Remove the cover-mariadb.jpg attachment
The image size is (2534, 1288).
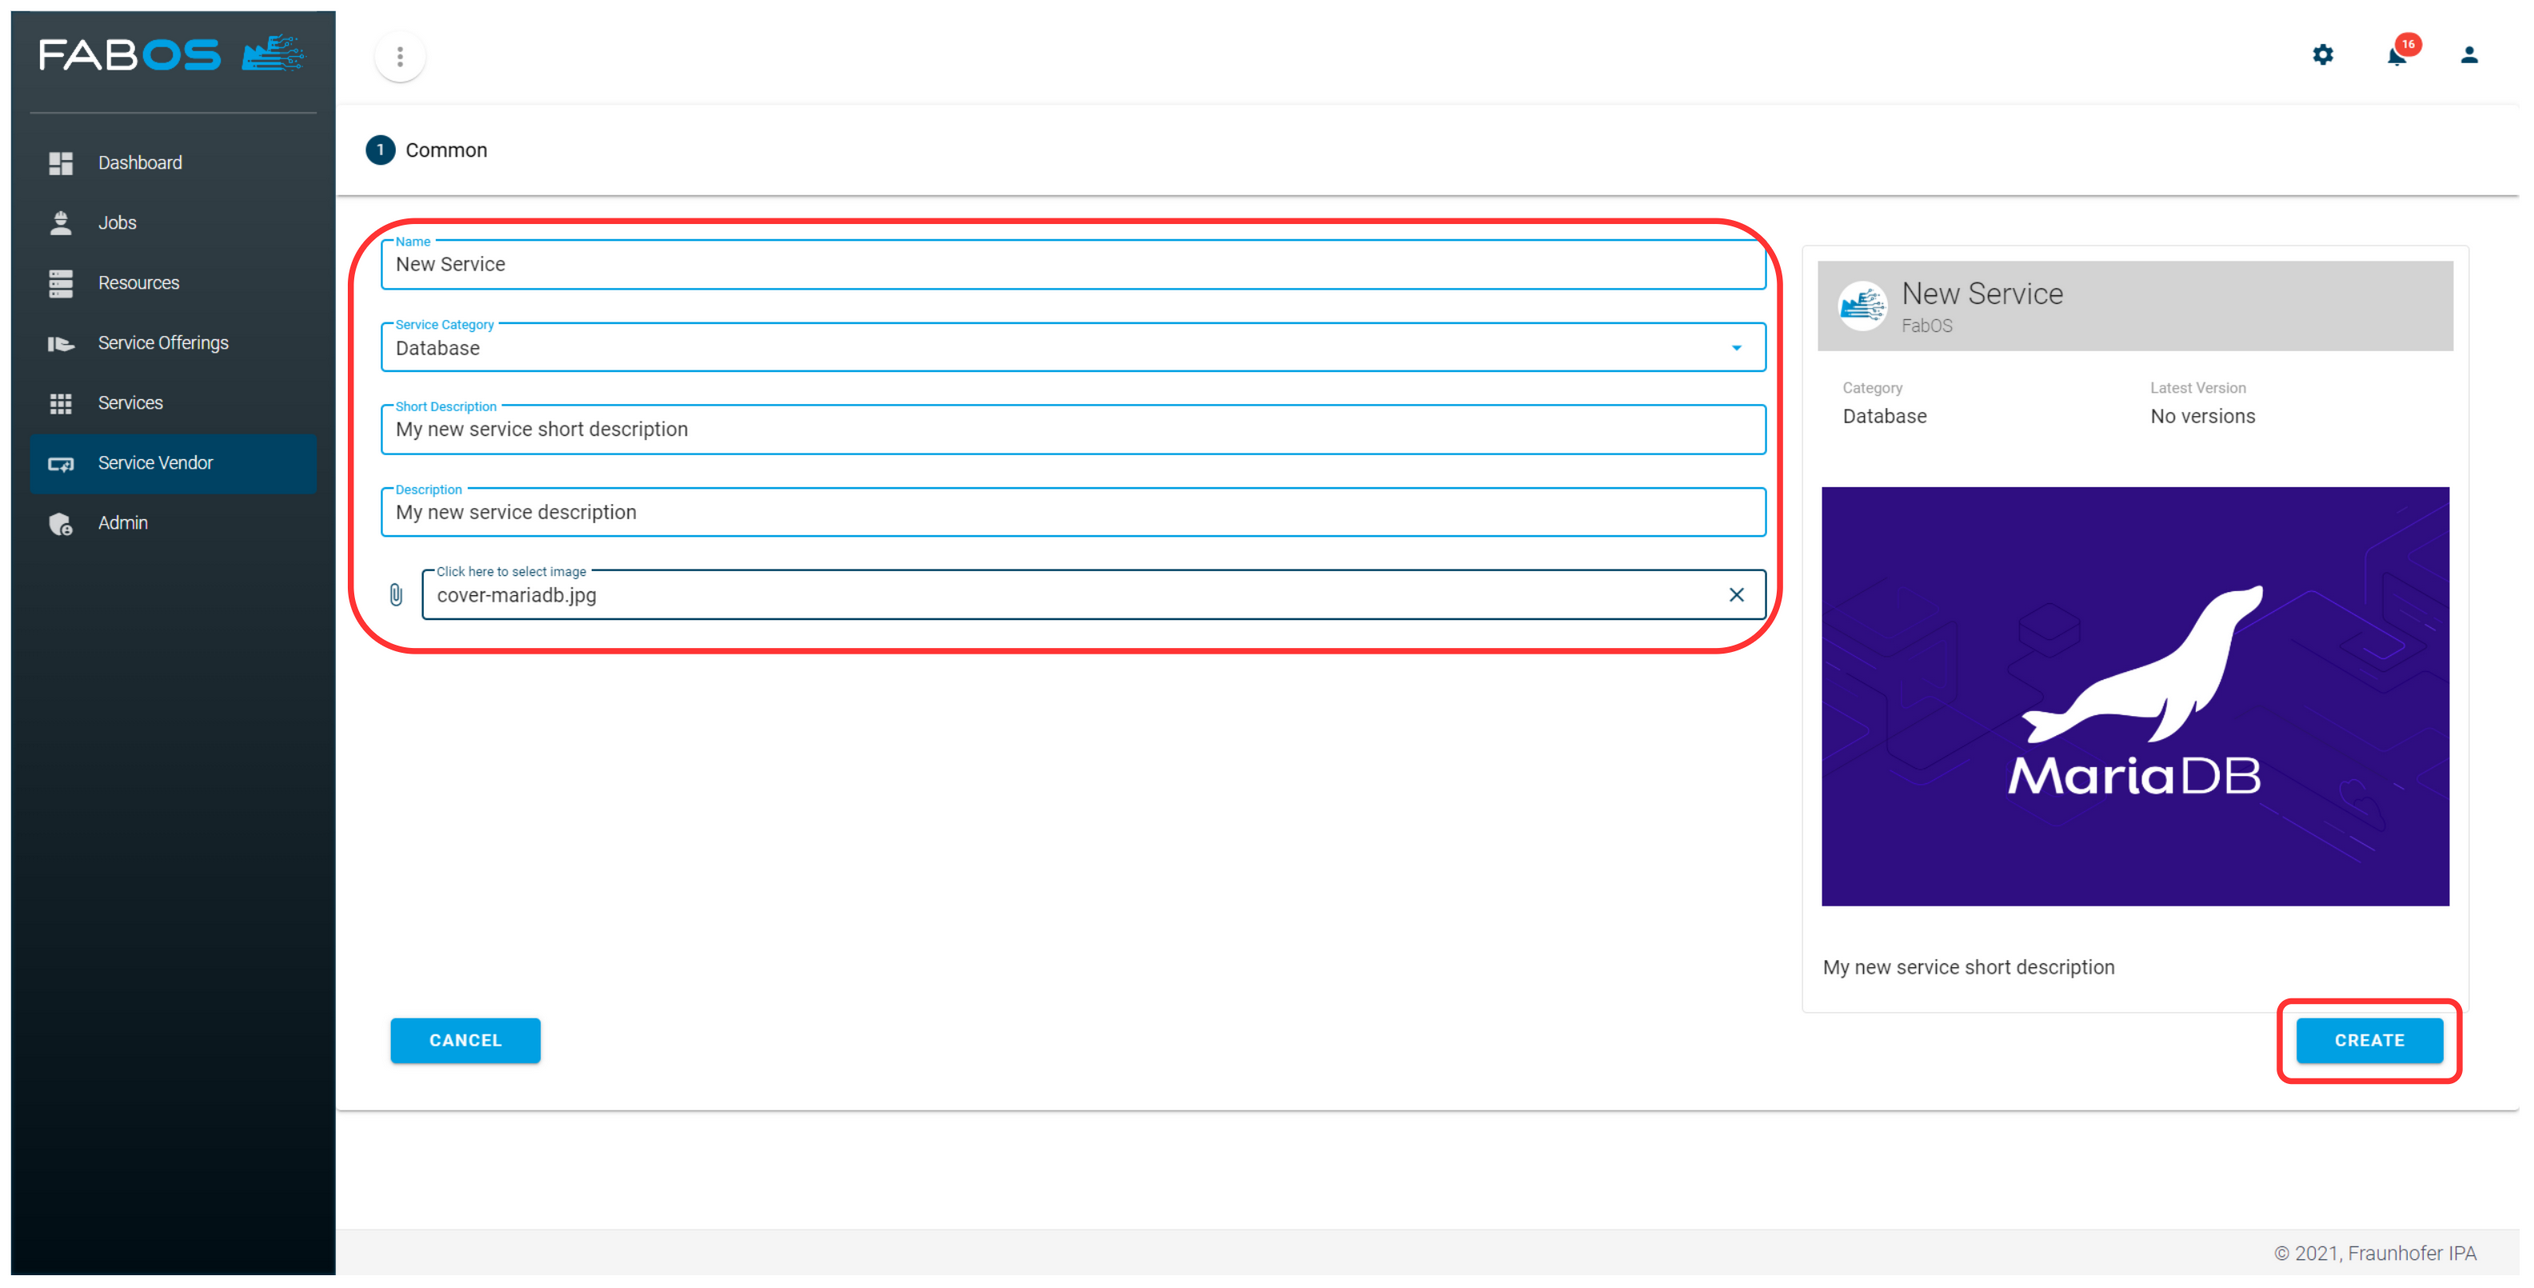(x=1736, y=594)
